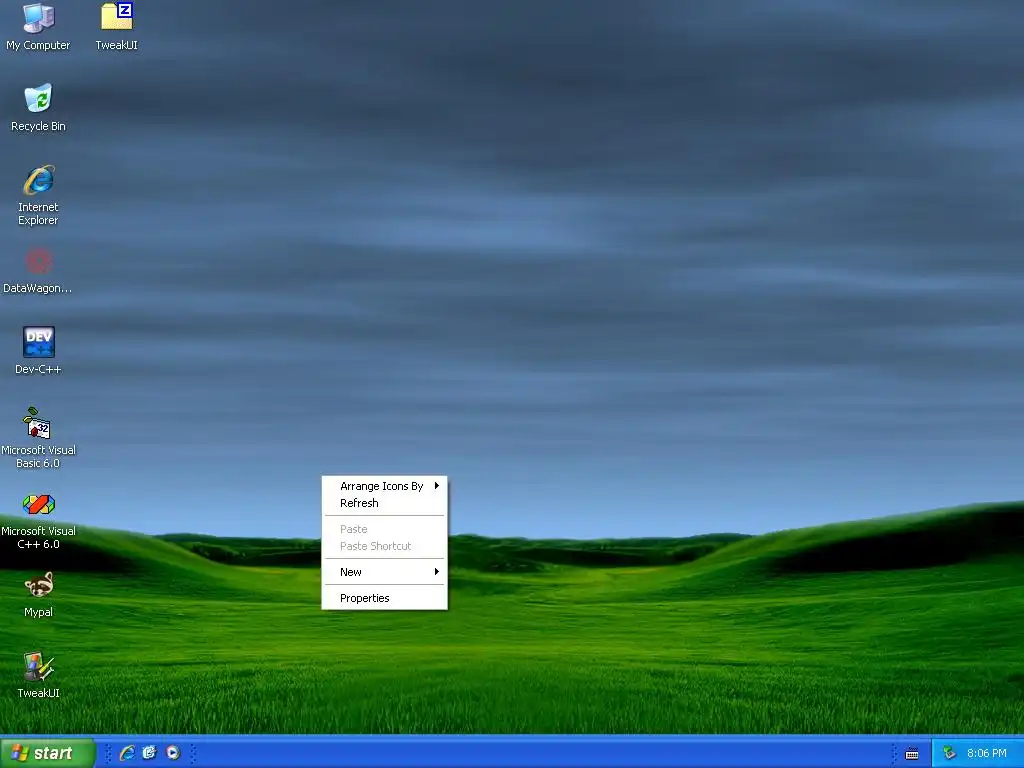Select the Internet Explorer desktop shortcut

[x=38, y=195]
